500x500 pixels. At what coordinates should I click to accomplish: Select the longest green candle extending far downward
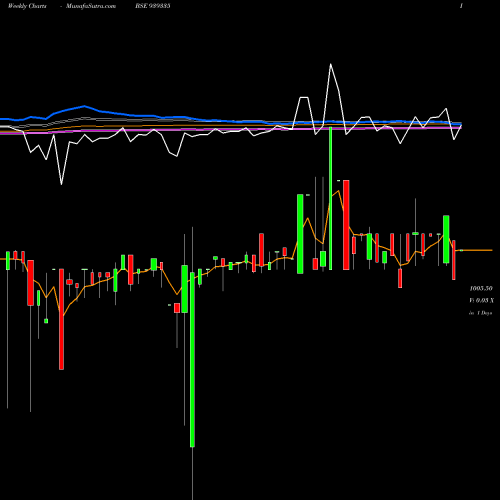coord(192,359)
